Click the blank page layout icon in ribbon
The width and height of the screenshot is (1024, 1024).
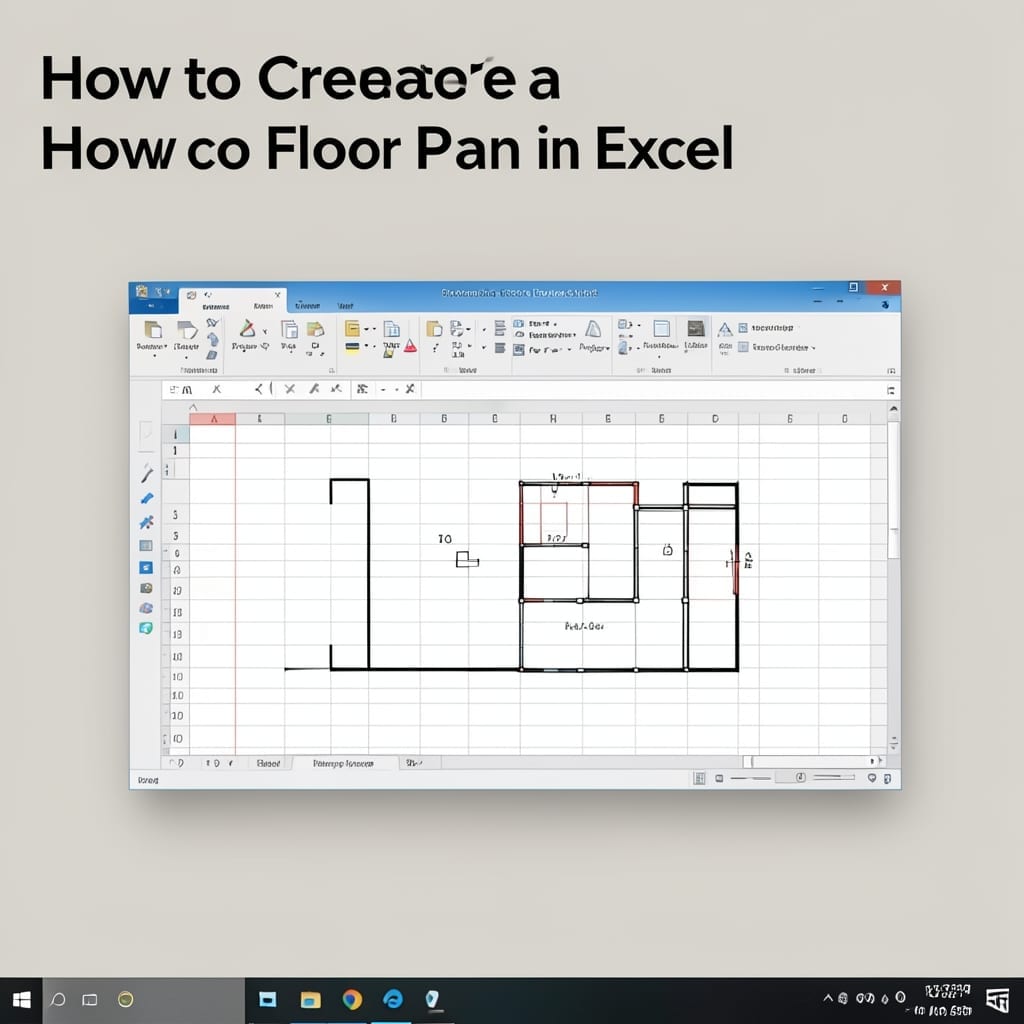coord(662,328)
